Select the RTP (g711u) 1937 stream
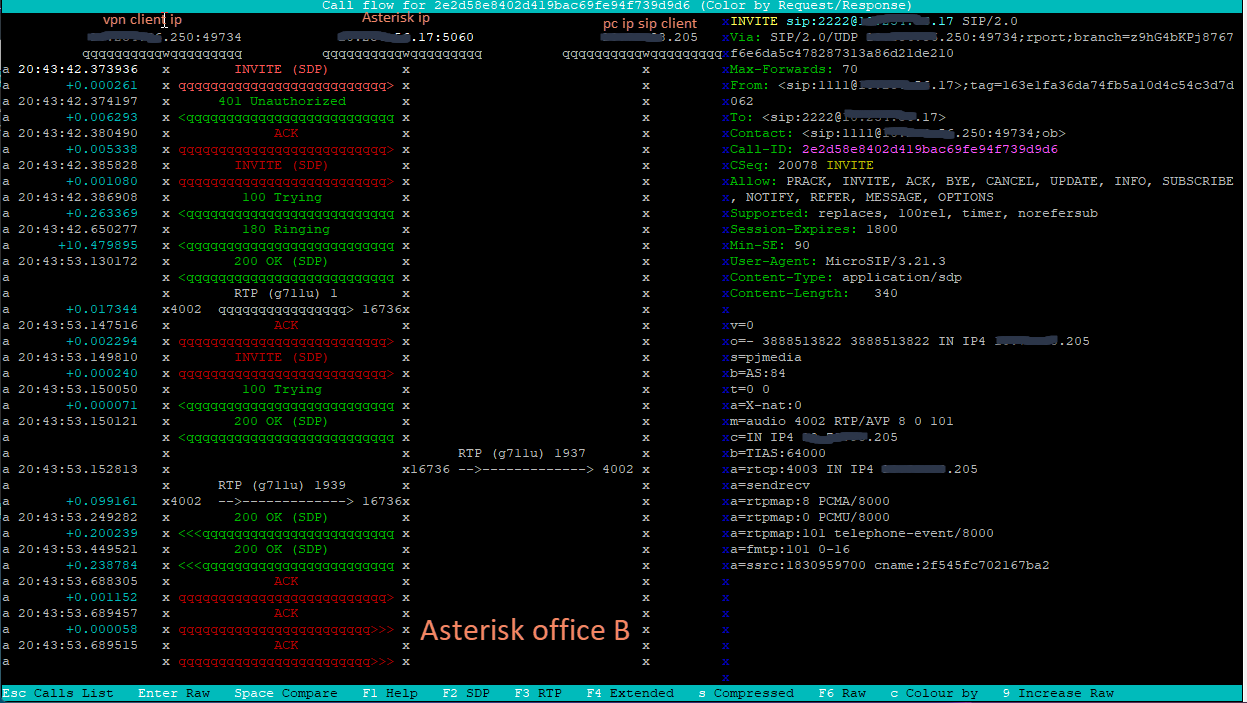 [x=521, y=453]
